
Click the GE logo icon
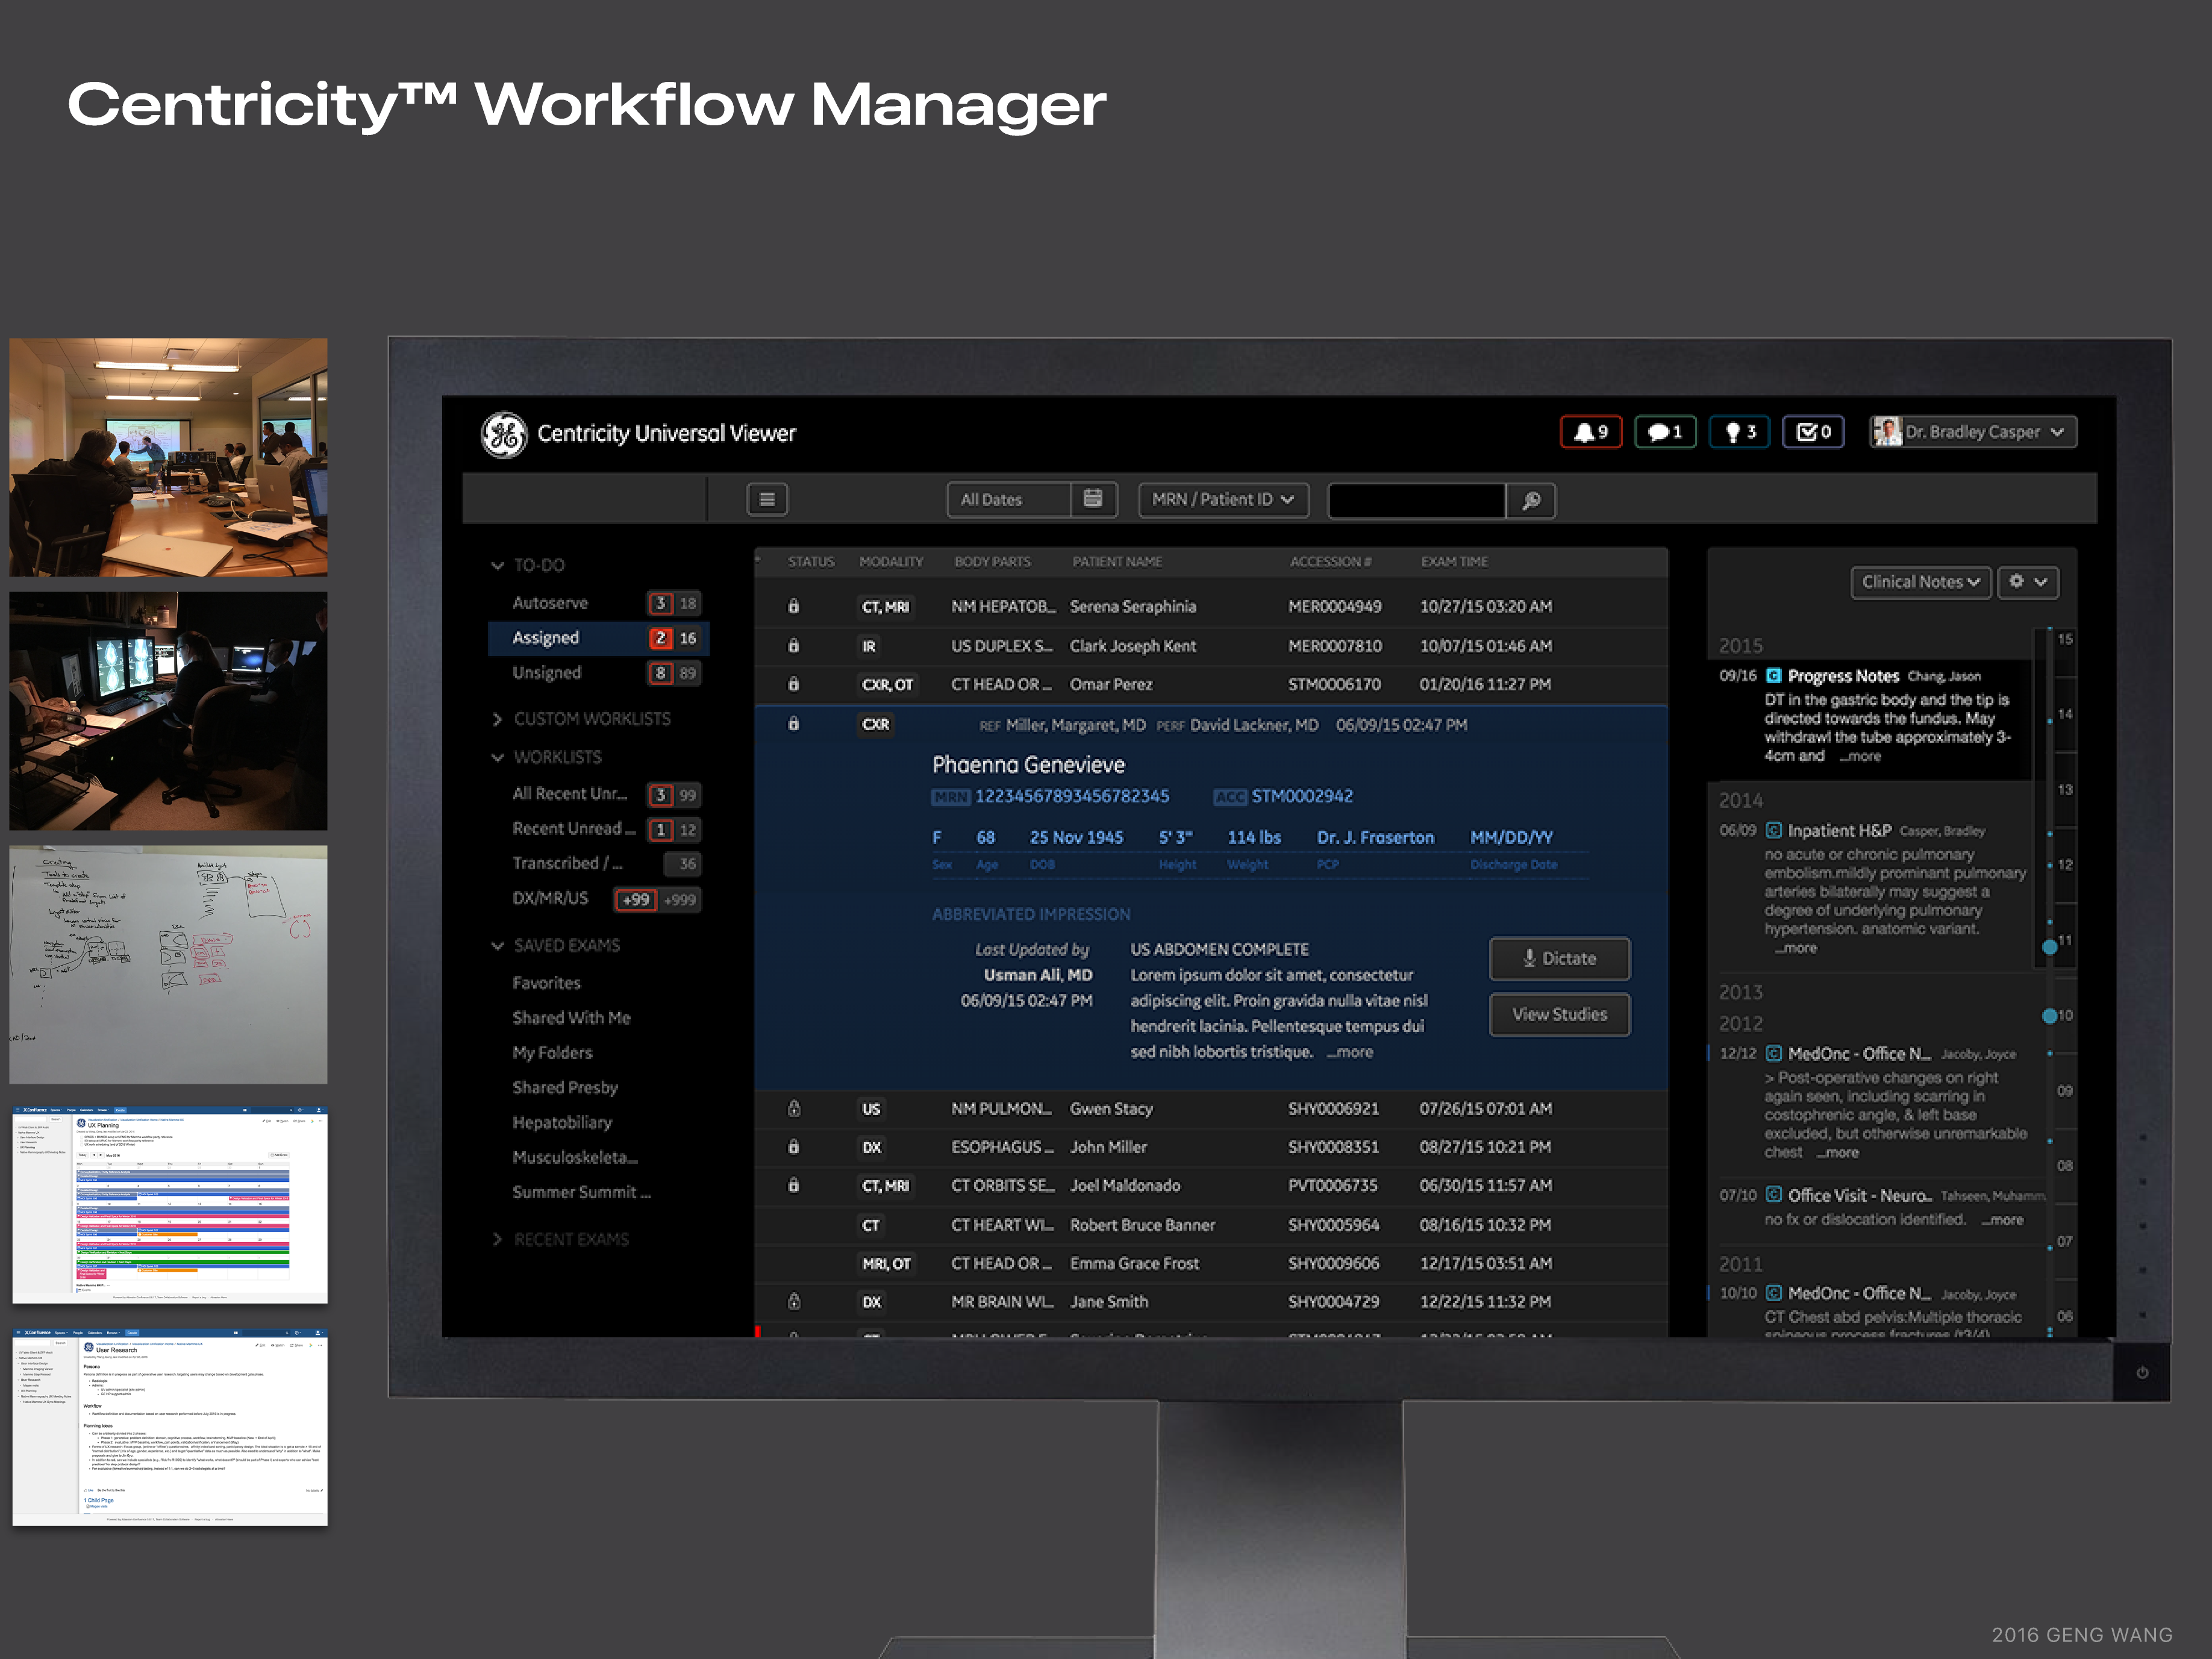point(504,434)
